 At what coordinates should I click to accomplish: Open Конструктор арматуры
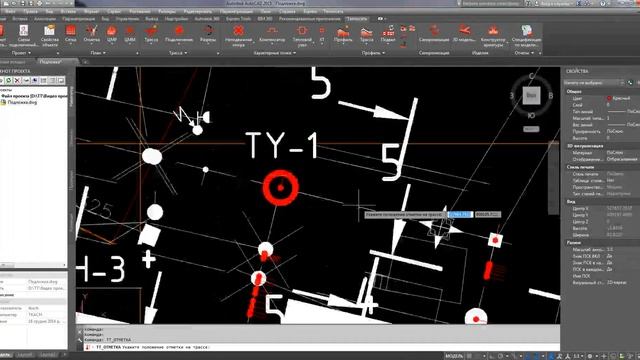[493, 35]
